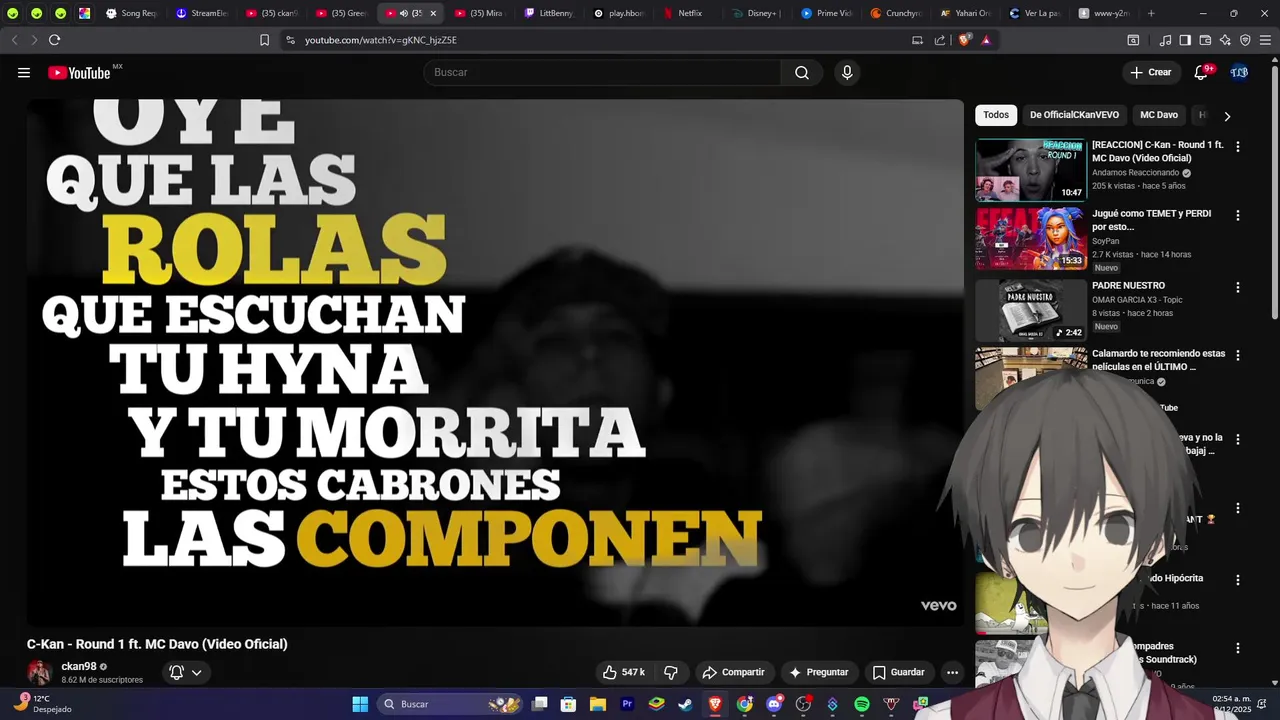Viewport: 1280px width, 720px height.
Task: Open the account avatar menu
Action: (x=1239, y=72)
